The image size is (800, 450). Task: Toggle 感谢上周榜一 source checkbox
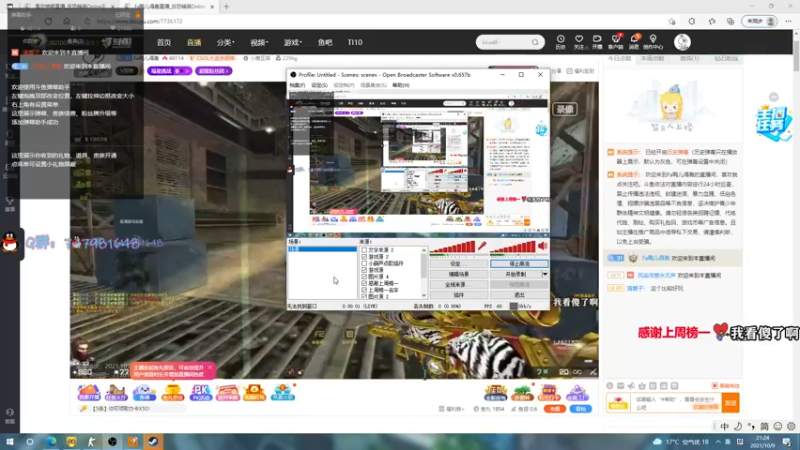(x=364, y=283)
